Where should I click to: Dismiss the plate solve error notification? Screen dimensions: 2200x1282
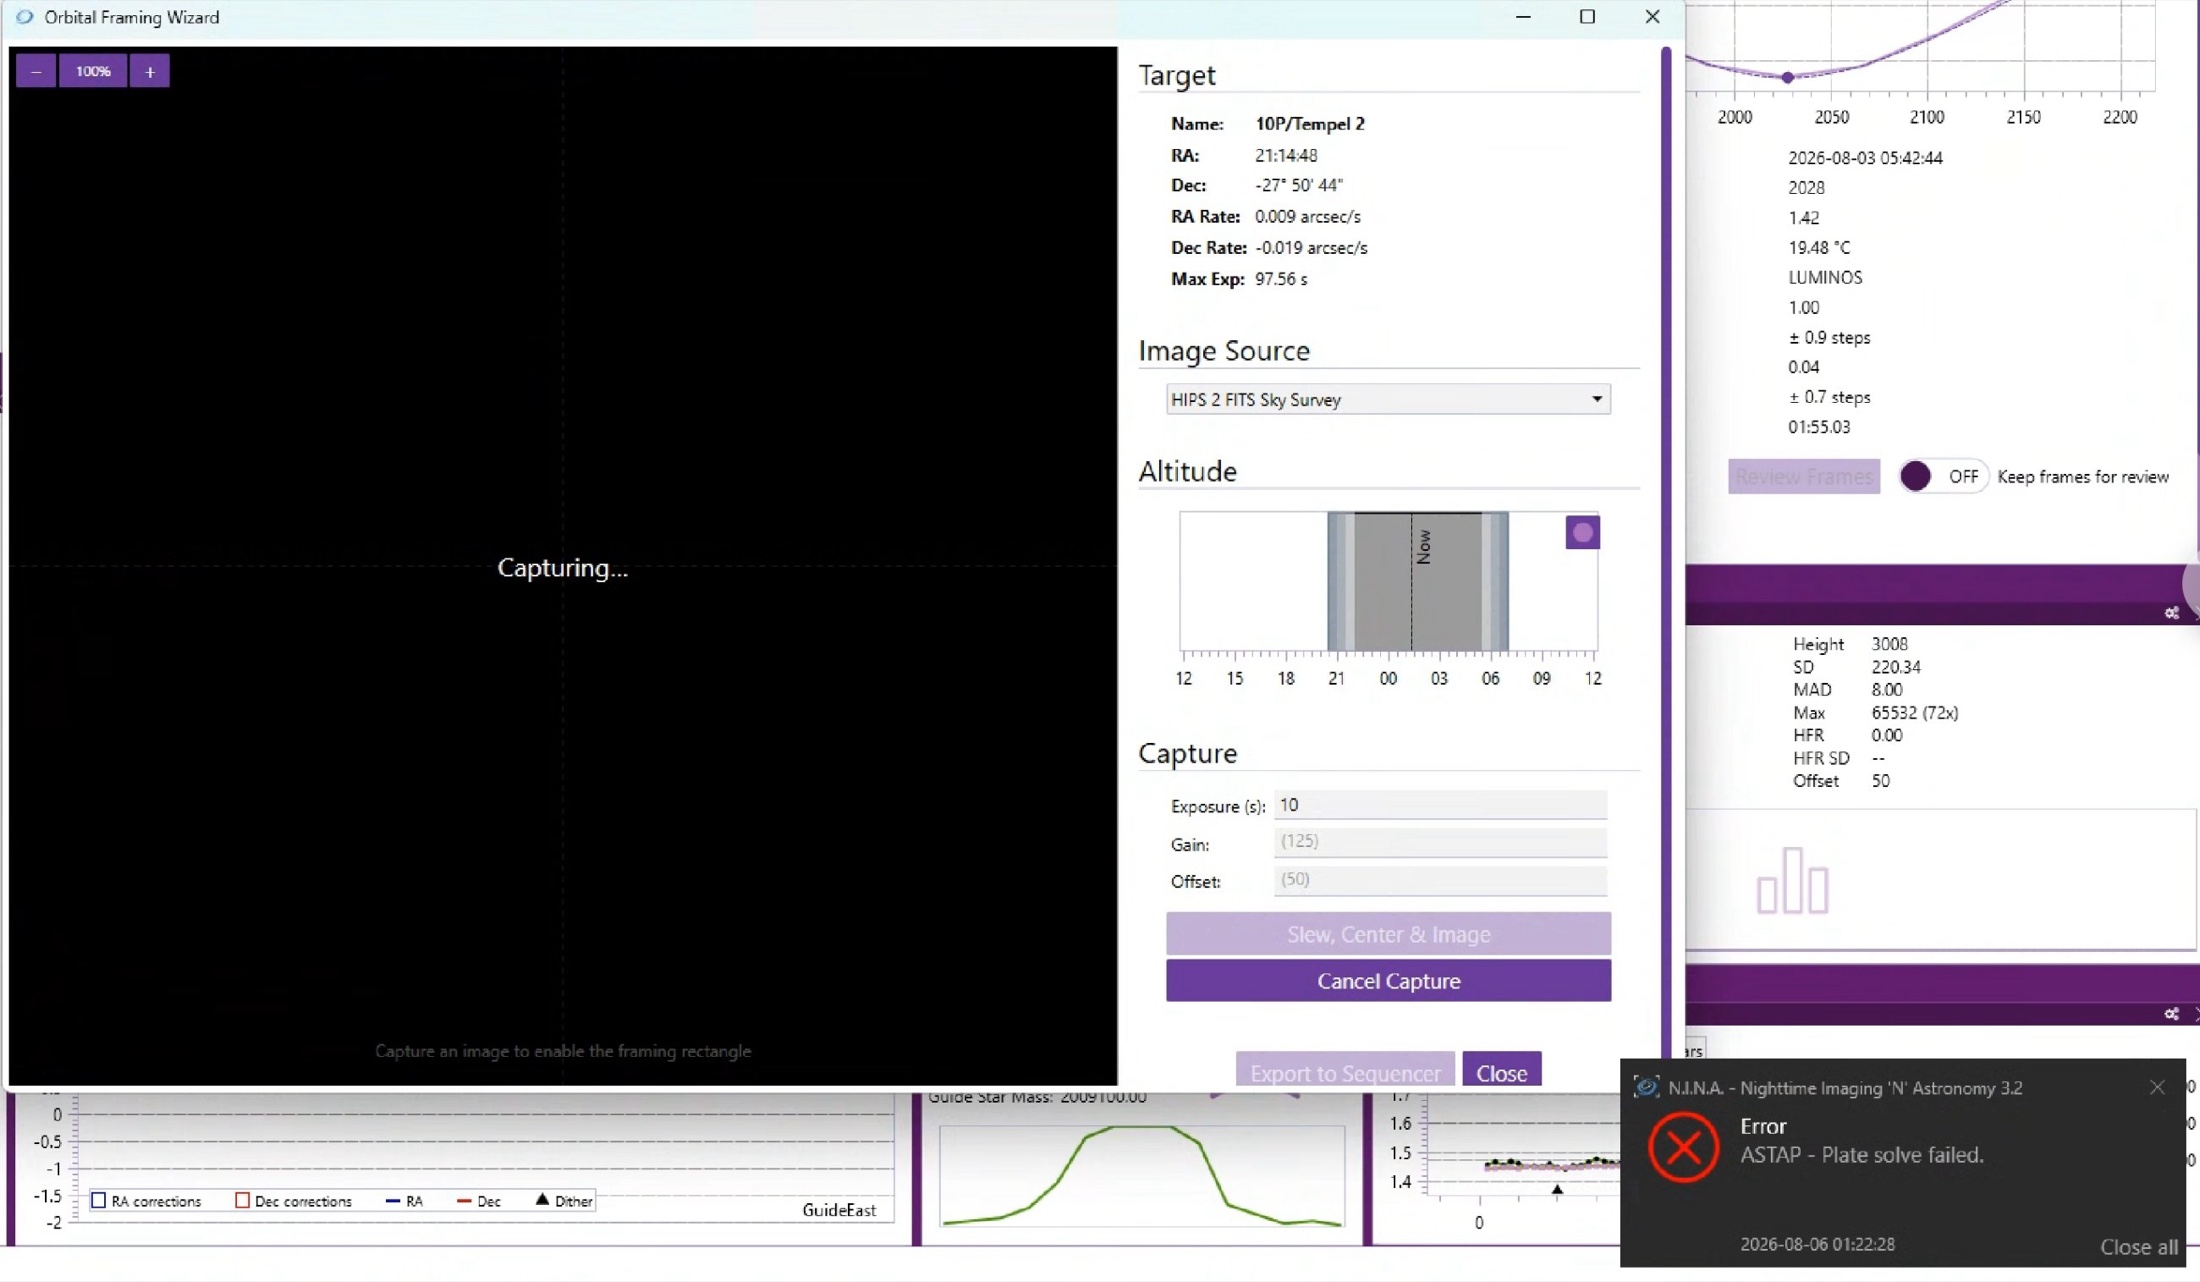tap(2157, 1088)
